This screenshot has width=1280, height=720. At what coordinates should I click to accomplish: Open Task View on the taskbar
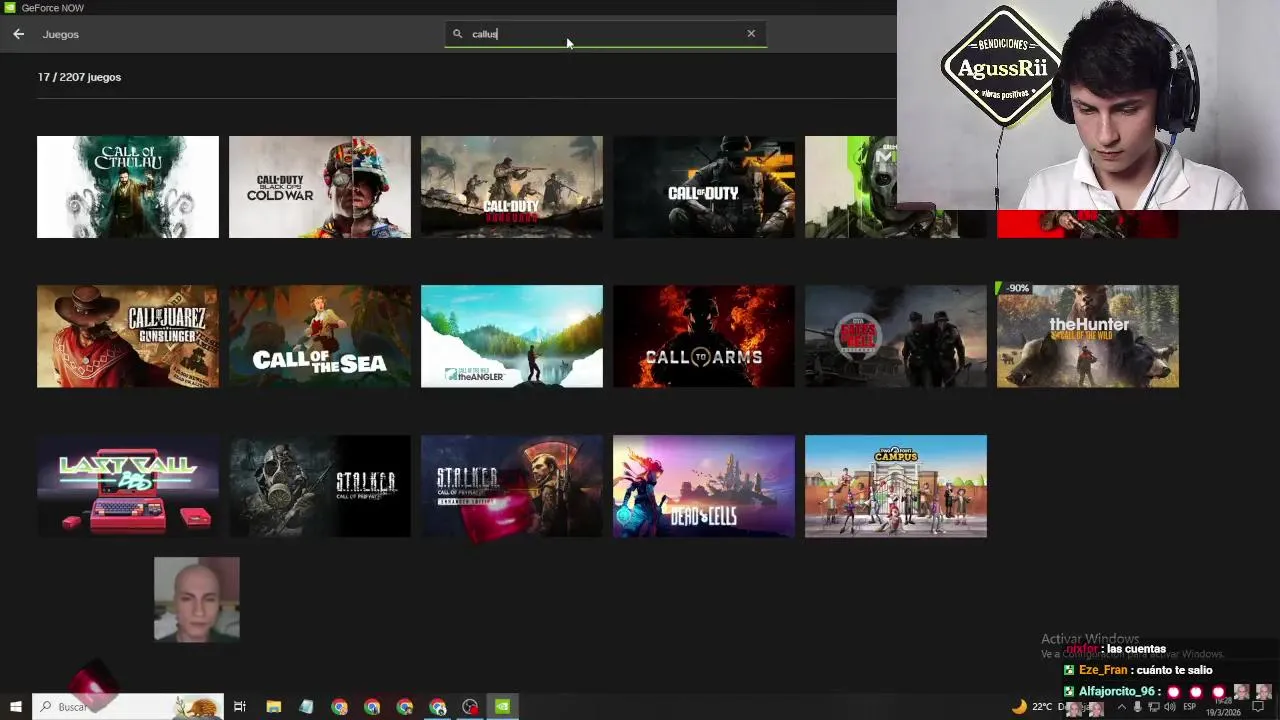click(x=240, y=707)
